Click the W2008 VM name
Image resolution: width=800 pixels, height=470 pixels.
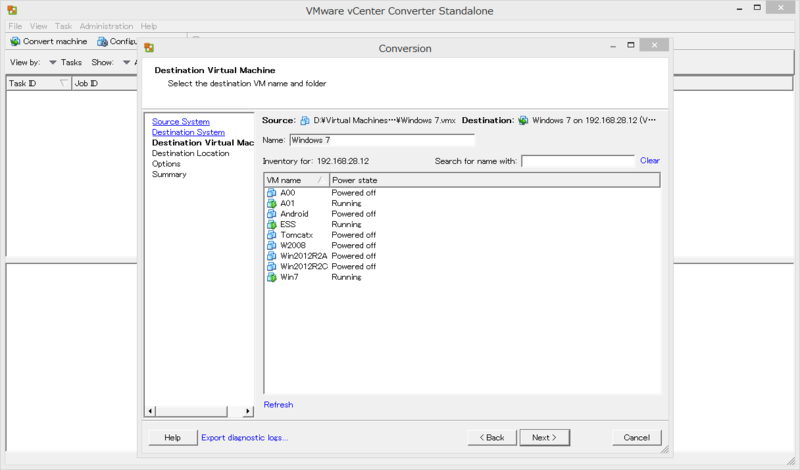pyautogui.click(x=293, y=245)
